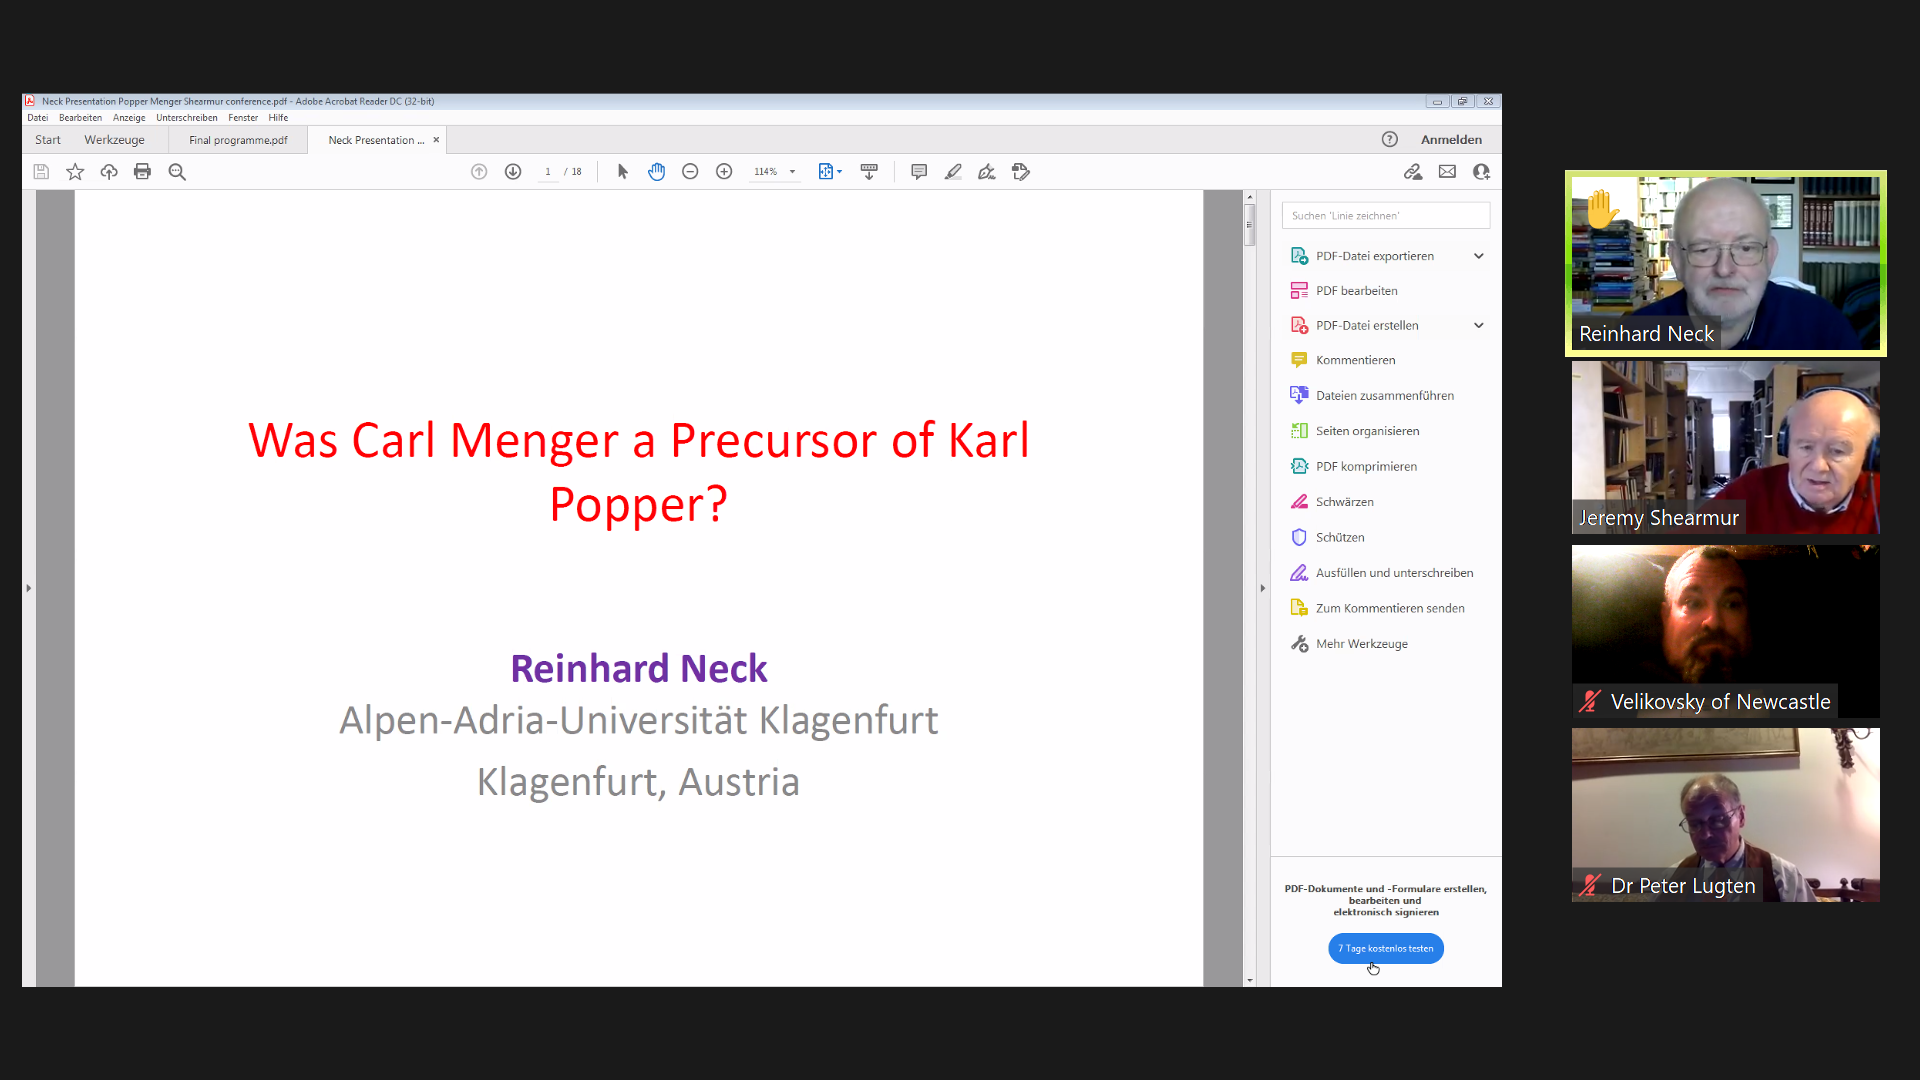Click the zoom in plus icon
This screenshot has width=1920, height=1080.
[724, 172]
